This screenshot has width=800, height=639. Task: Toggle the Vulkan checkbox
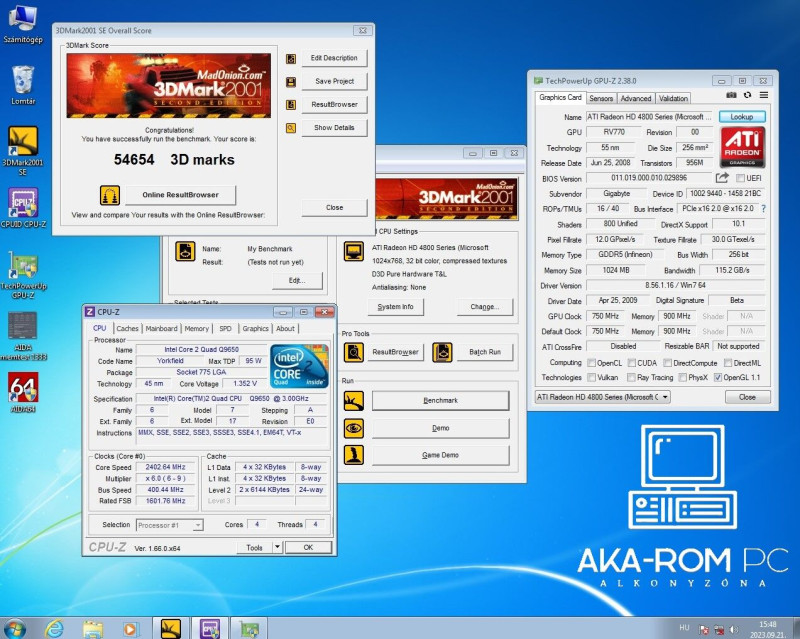pyautogui.click(x=591, y=378)
